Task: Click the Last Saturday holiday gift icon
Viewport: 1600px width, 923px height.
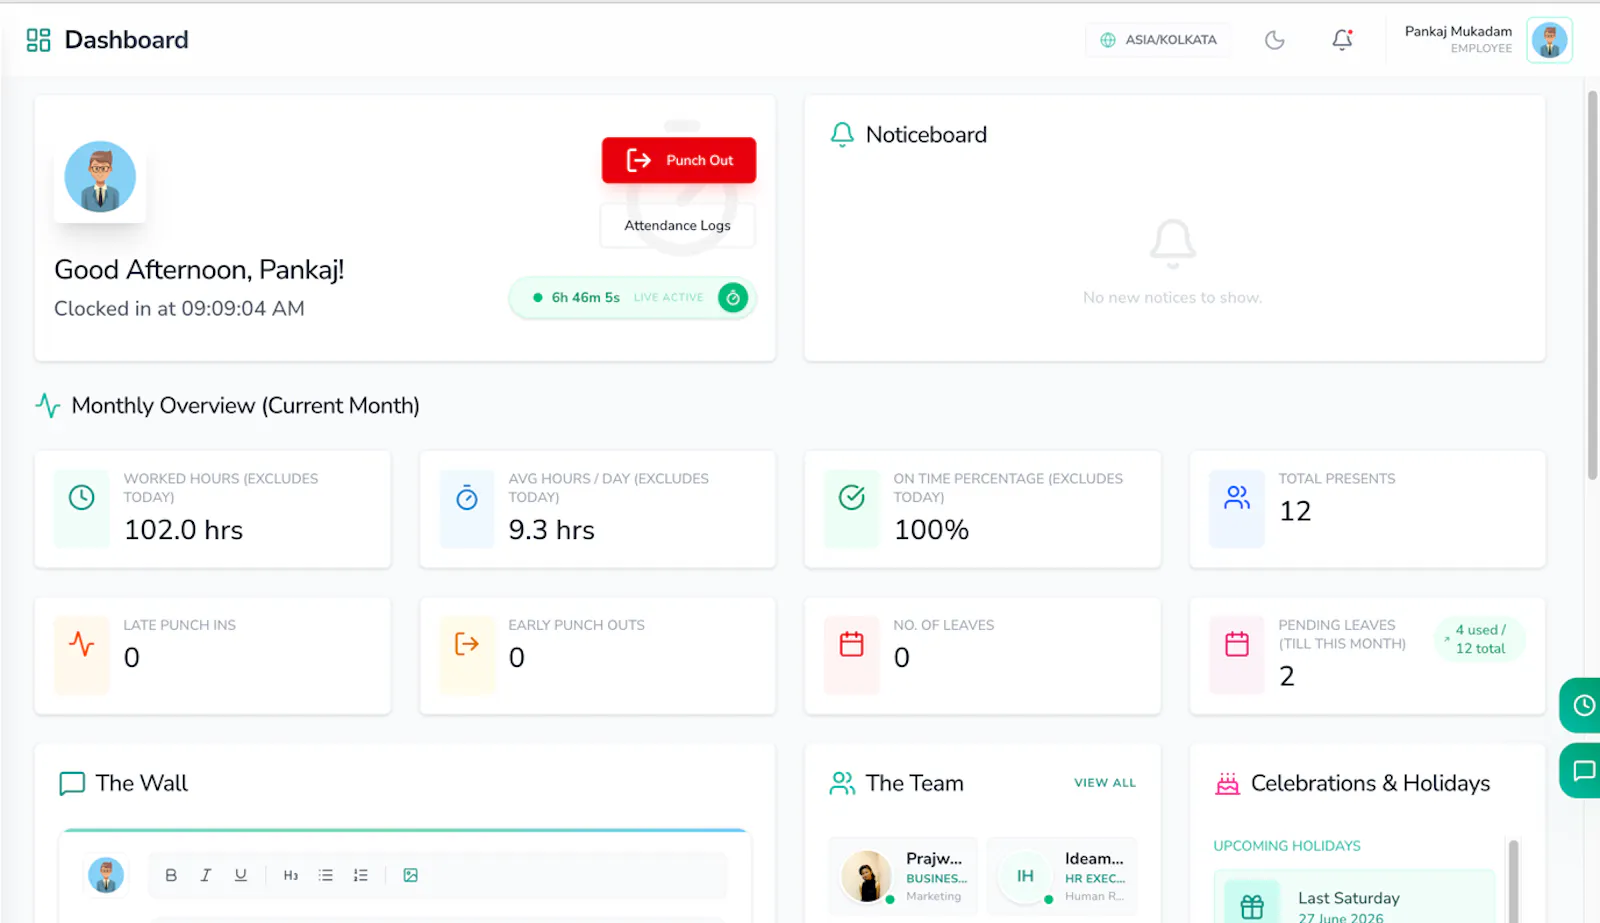Action: (x=1252, y=906)
